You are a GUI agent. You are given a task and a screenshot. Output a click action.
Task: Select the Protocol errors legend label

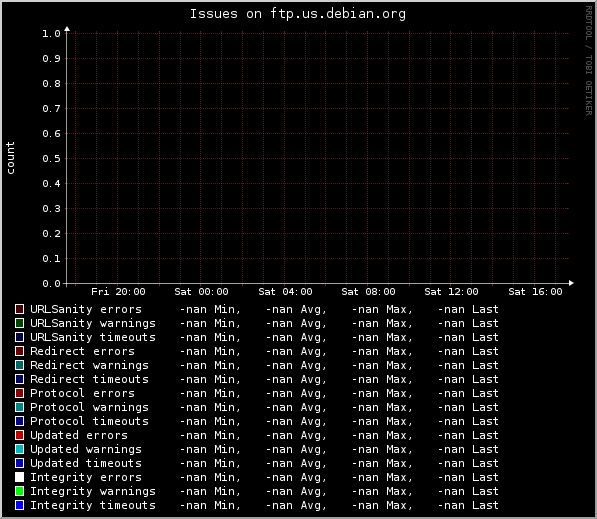coord(82,393)
